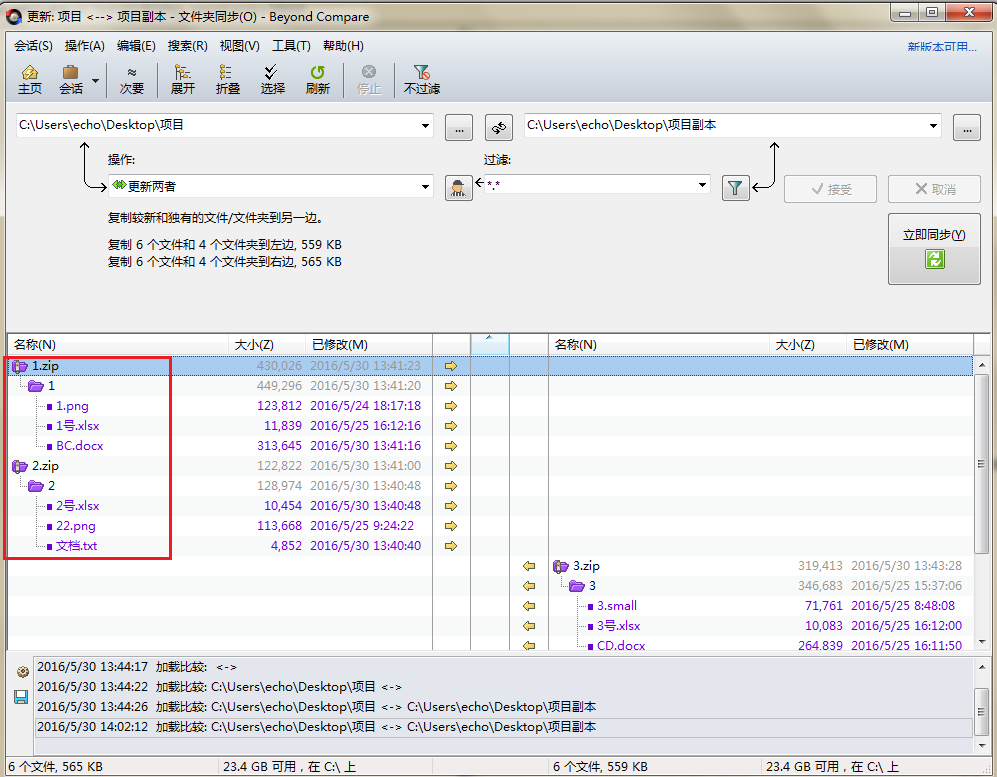Click the 不过滤 (No filter) toolbar icon
The height and width of the screenshot is (777, 997).
click(421, 79)
